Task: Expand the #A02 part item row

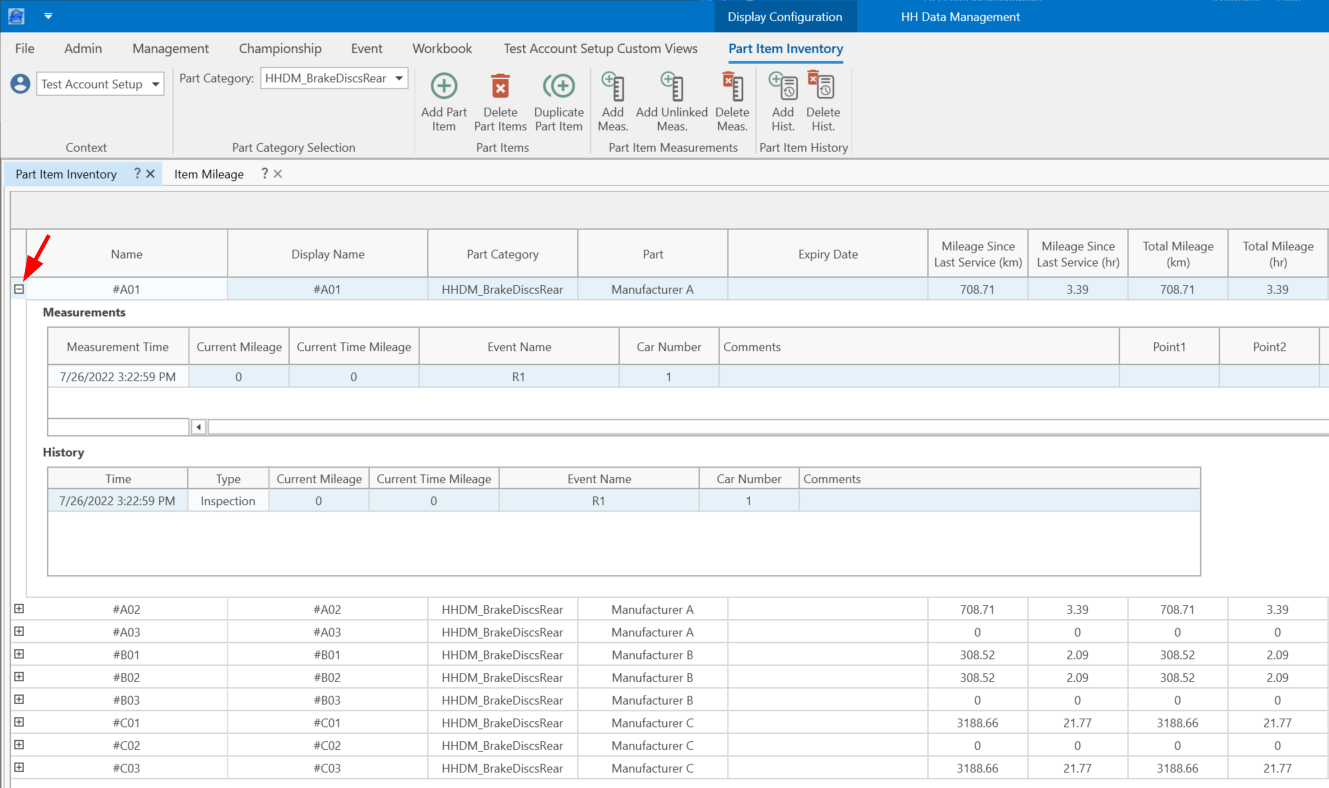Action: (x=19, y=609)
